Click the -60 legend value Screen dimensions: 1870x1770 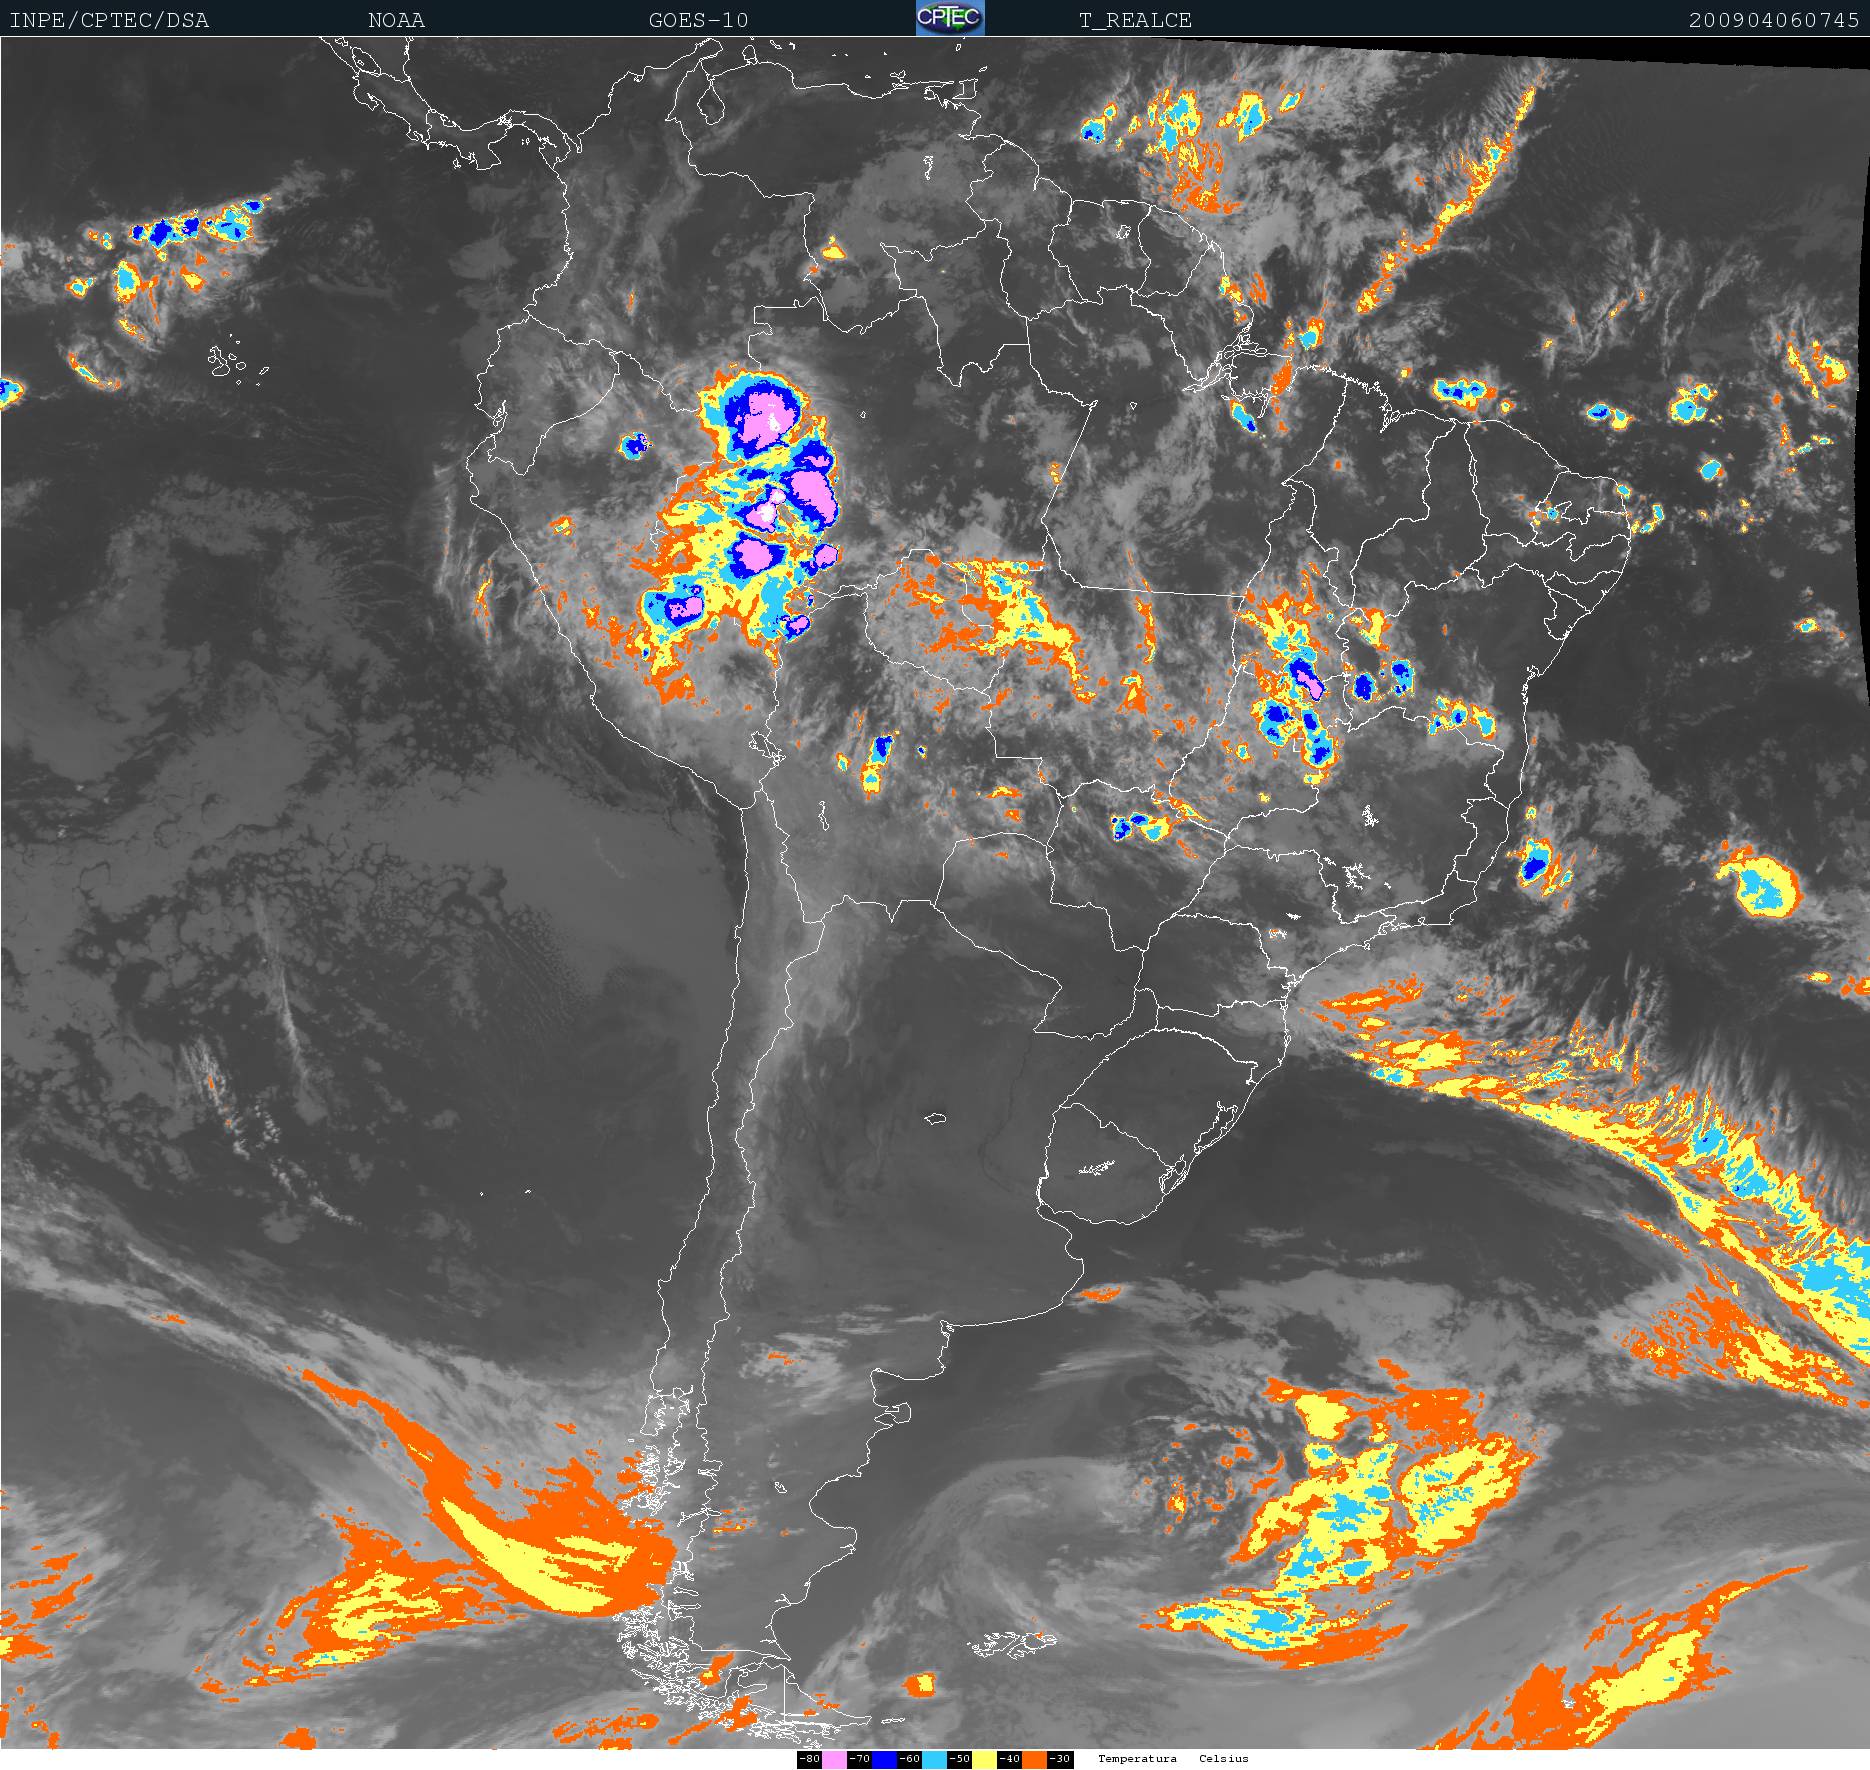[x=909, y=1760]
